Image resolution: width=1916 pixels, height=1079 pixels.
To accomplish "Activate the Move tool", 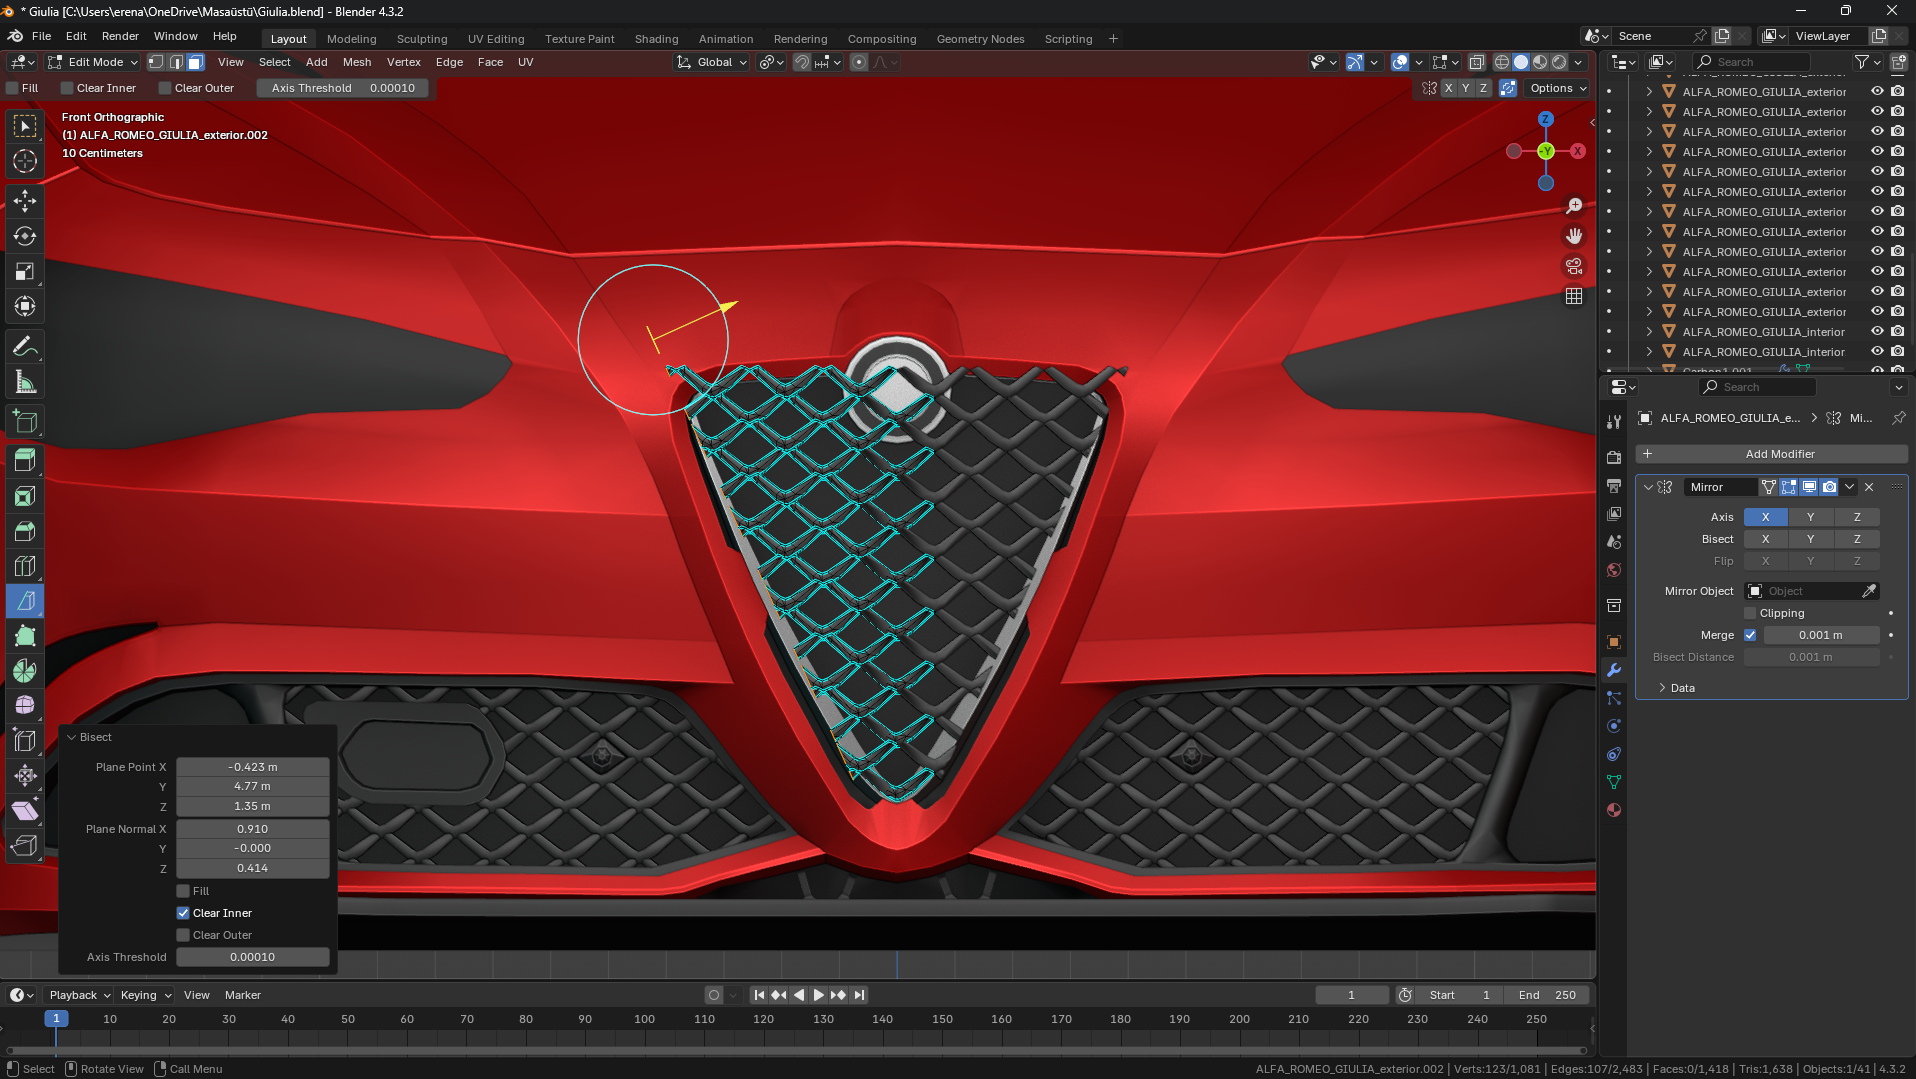I will click(25, 201).
